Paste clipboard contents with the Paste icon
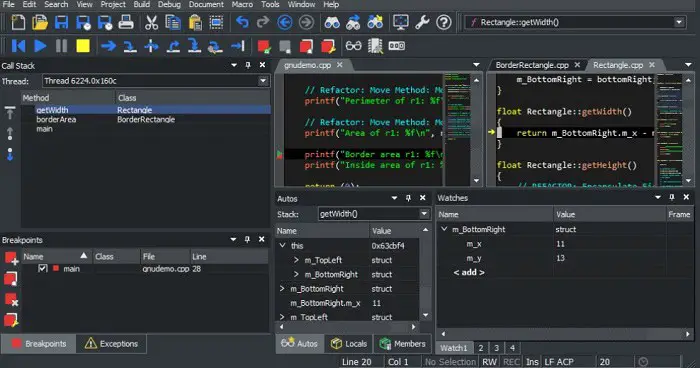The width and height of the screenshot is (700, 368). [195, 22]
